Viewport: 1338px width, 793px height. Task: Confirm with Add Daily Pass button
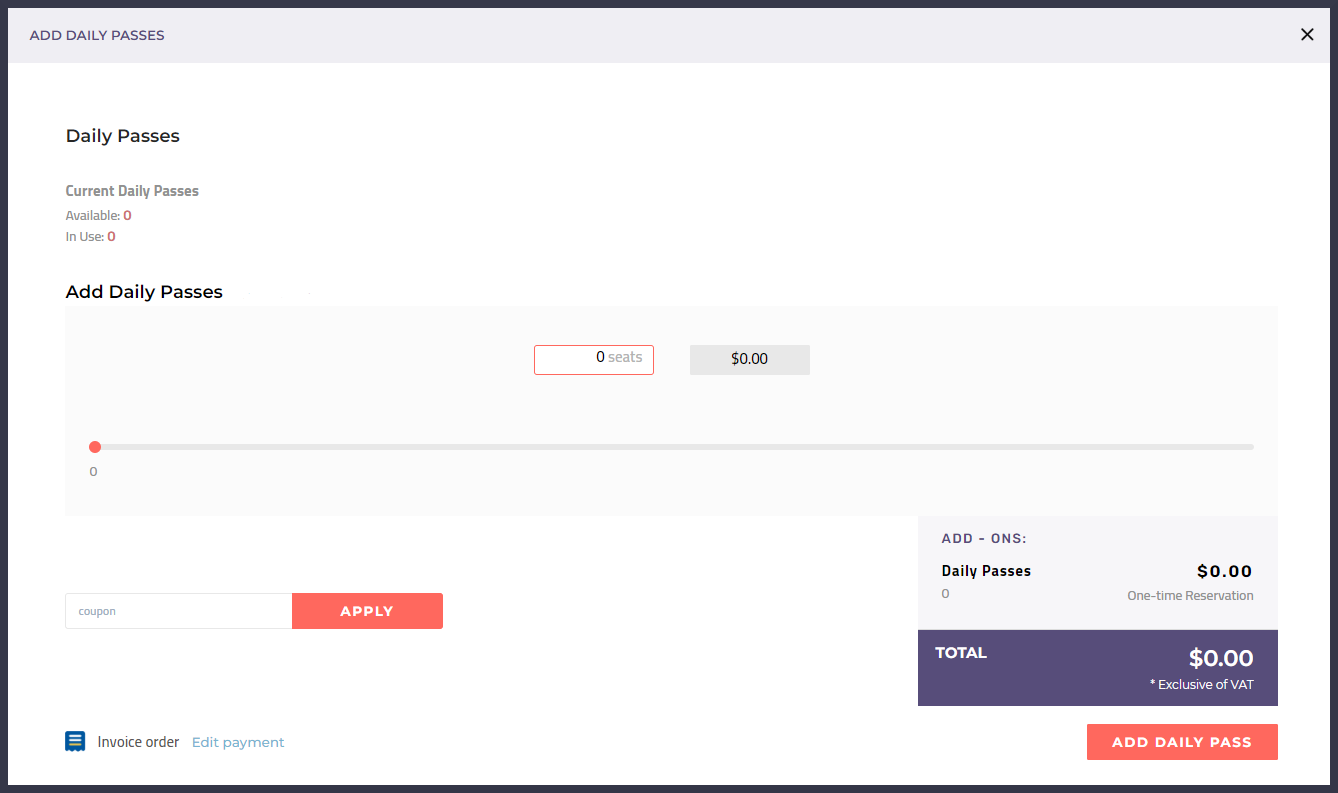click(1182, 742)
